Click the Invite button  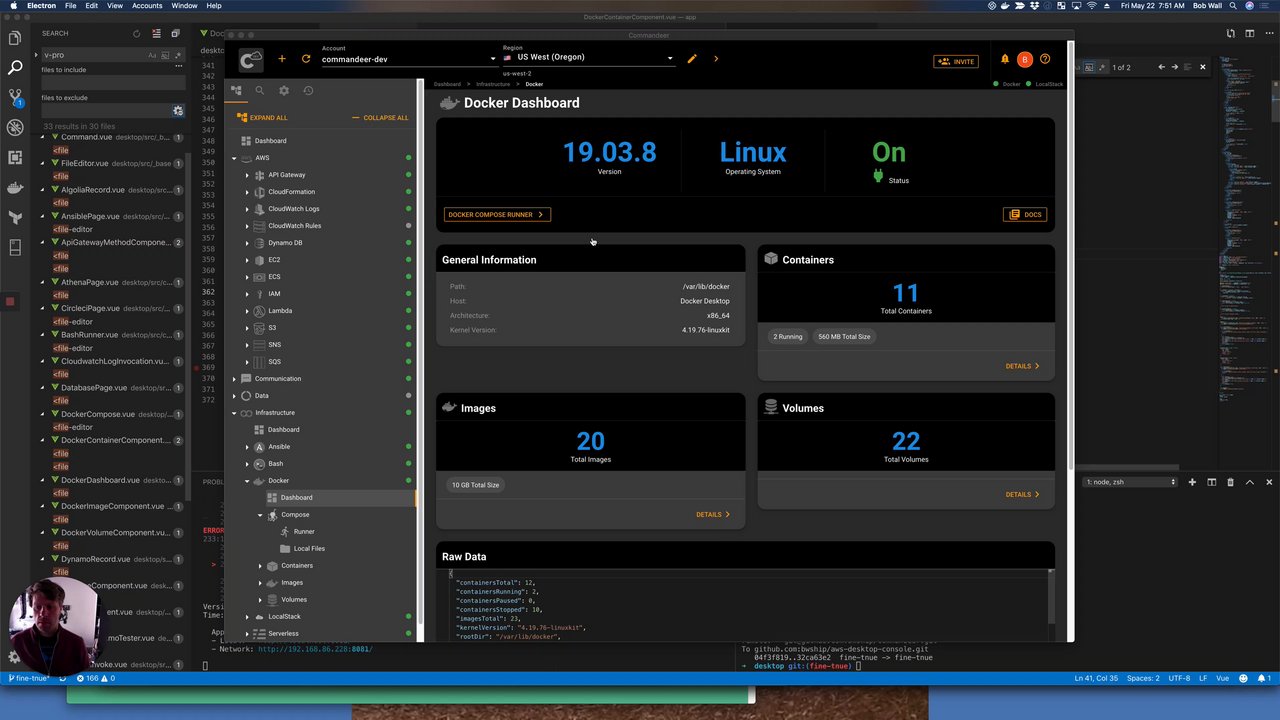coord(955,61)
